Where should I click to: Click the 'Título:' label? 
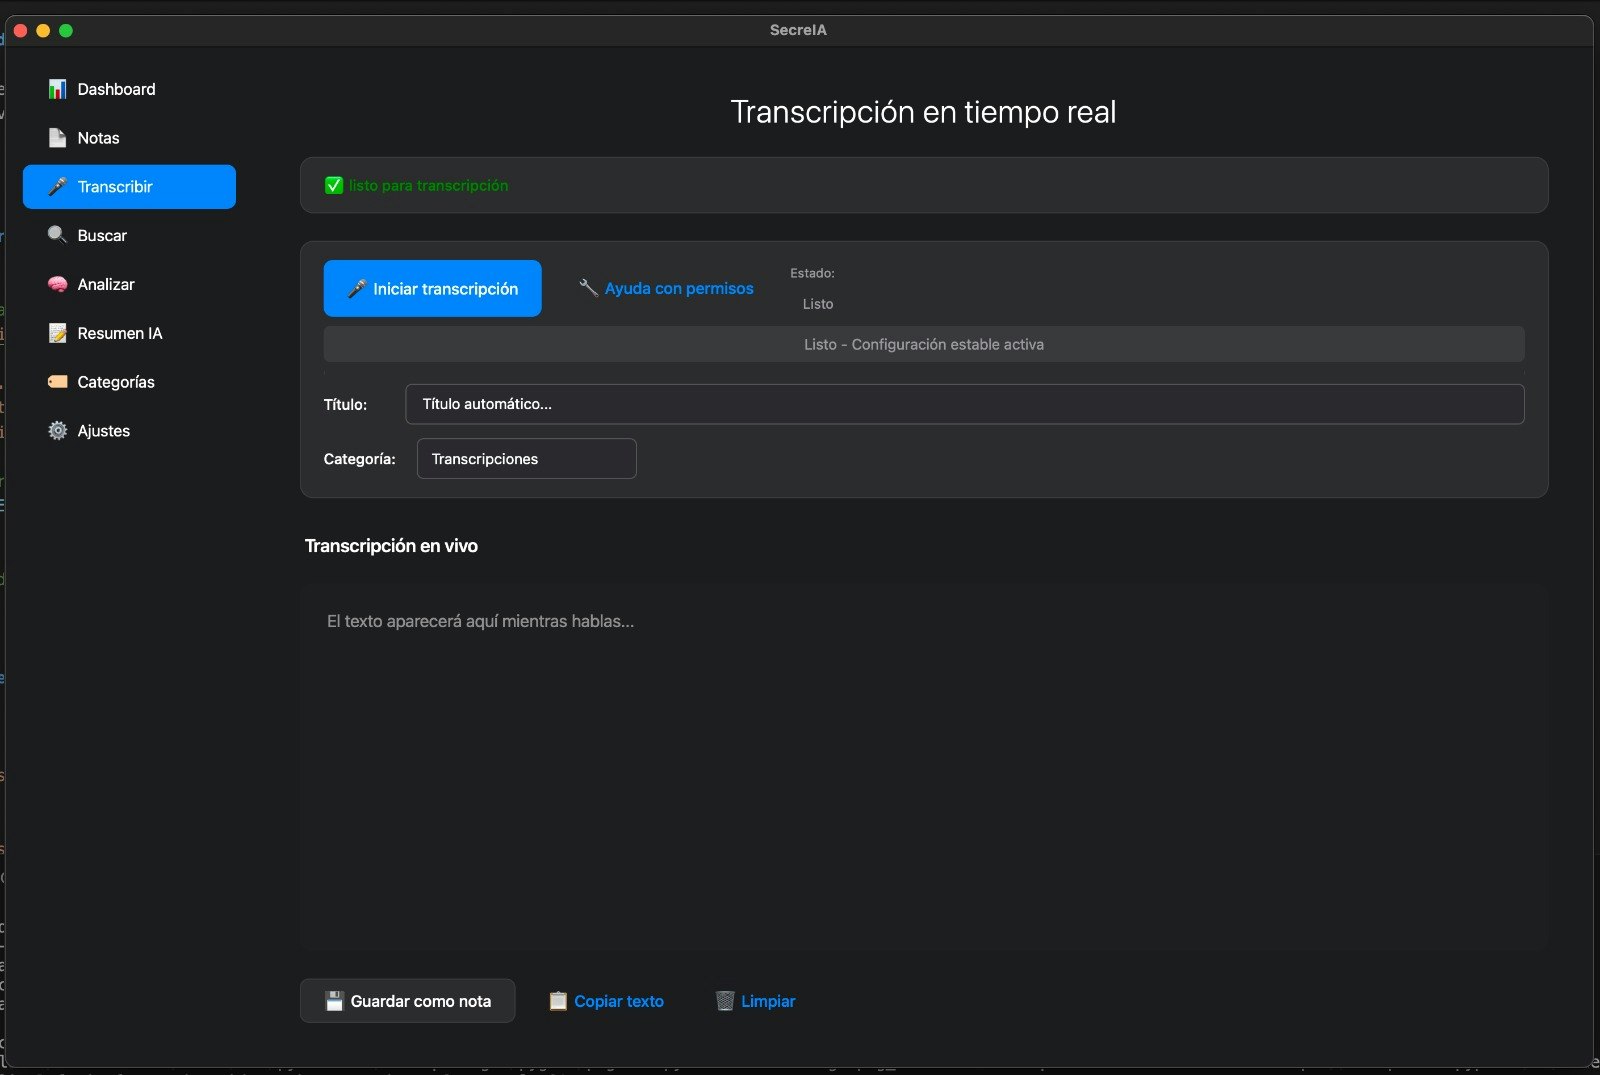(345, 405)
